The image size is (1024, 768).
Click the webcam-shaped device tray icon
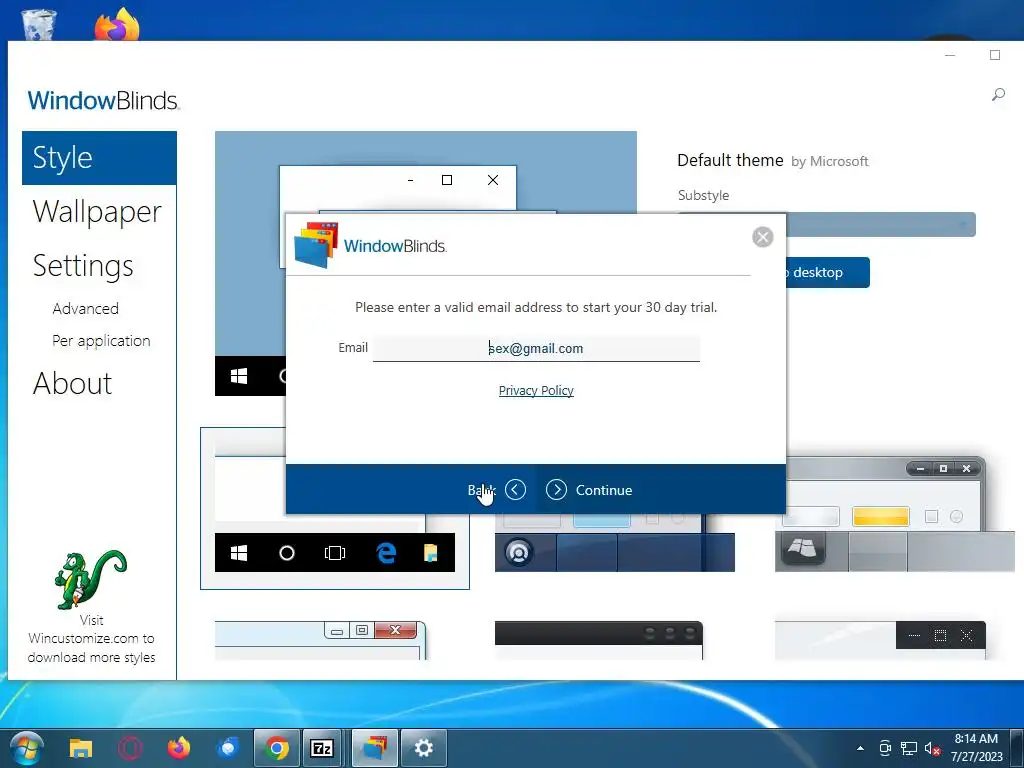click(885, 748)
